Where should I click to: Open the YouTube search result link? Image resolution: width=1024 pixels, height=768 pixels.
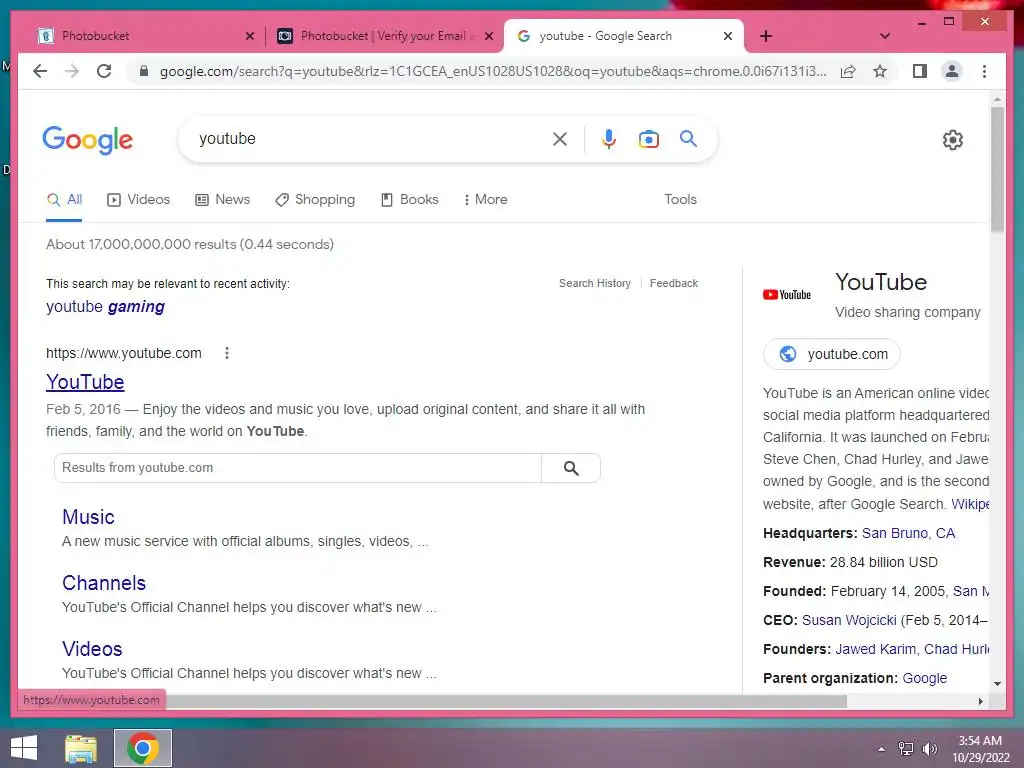coord(85,382)
